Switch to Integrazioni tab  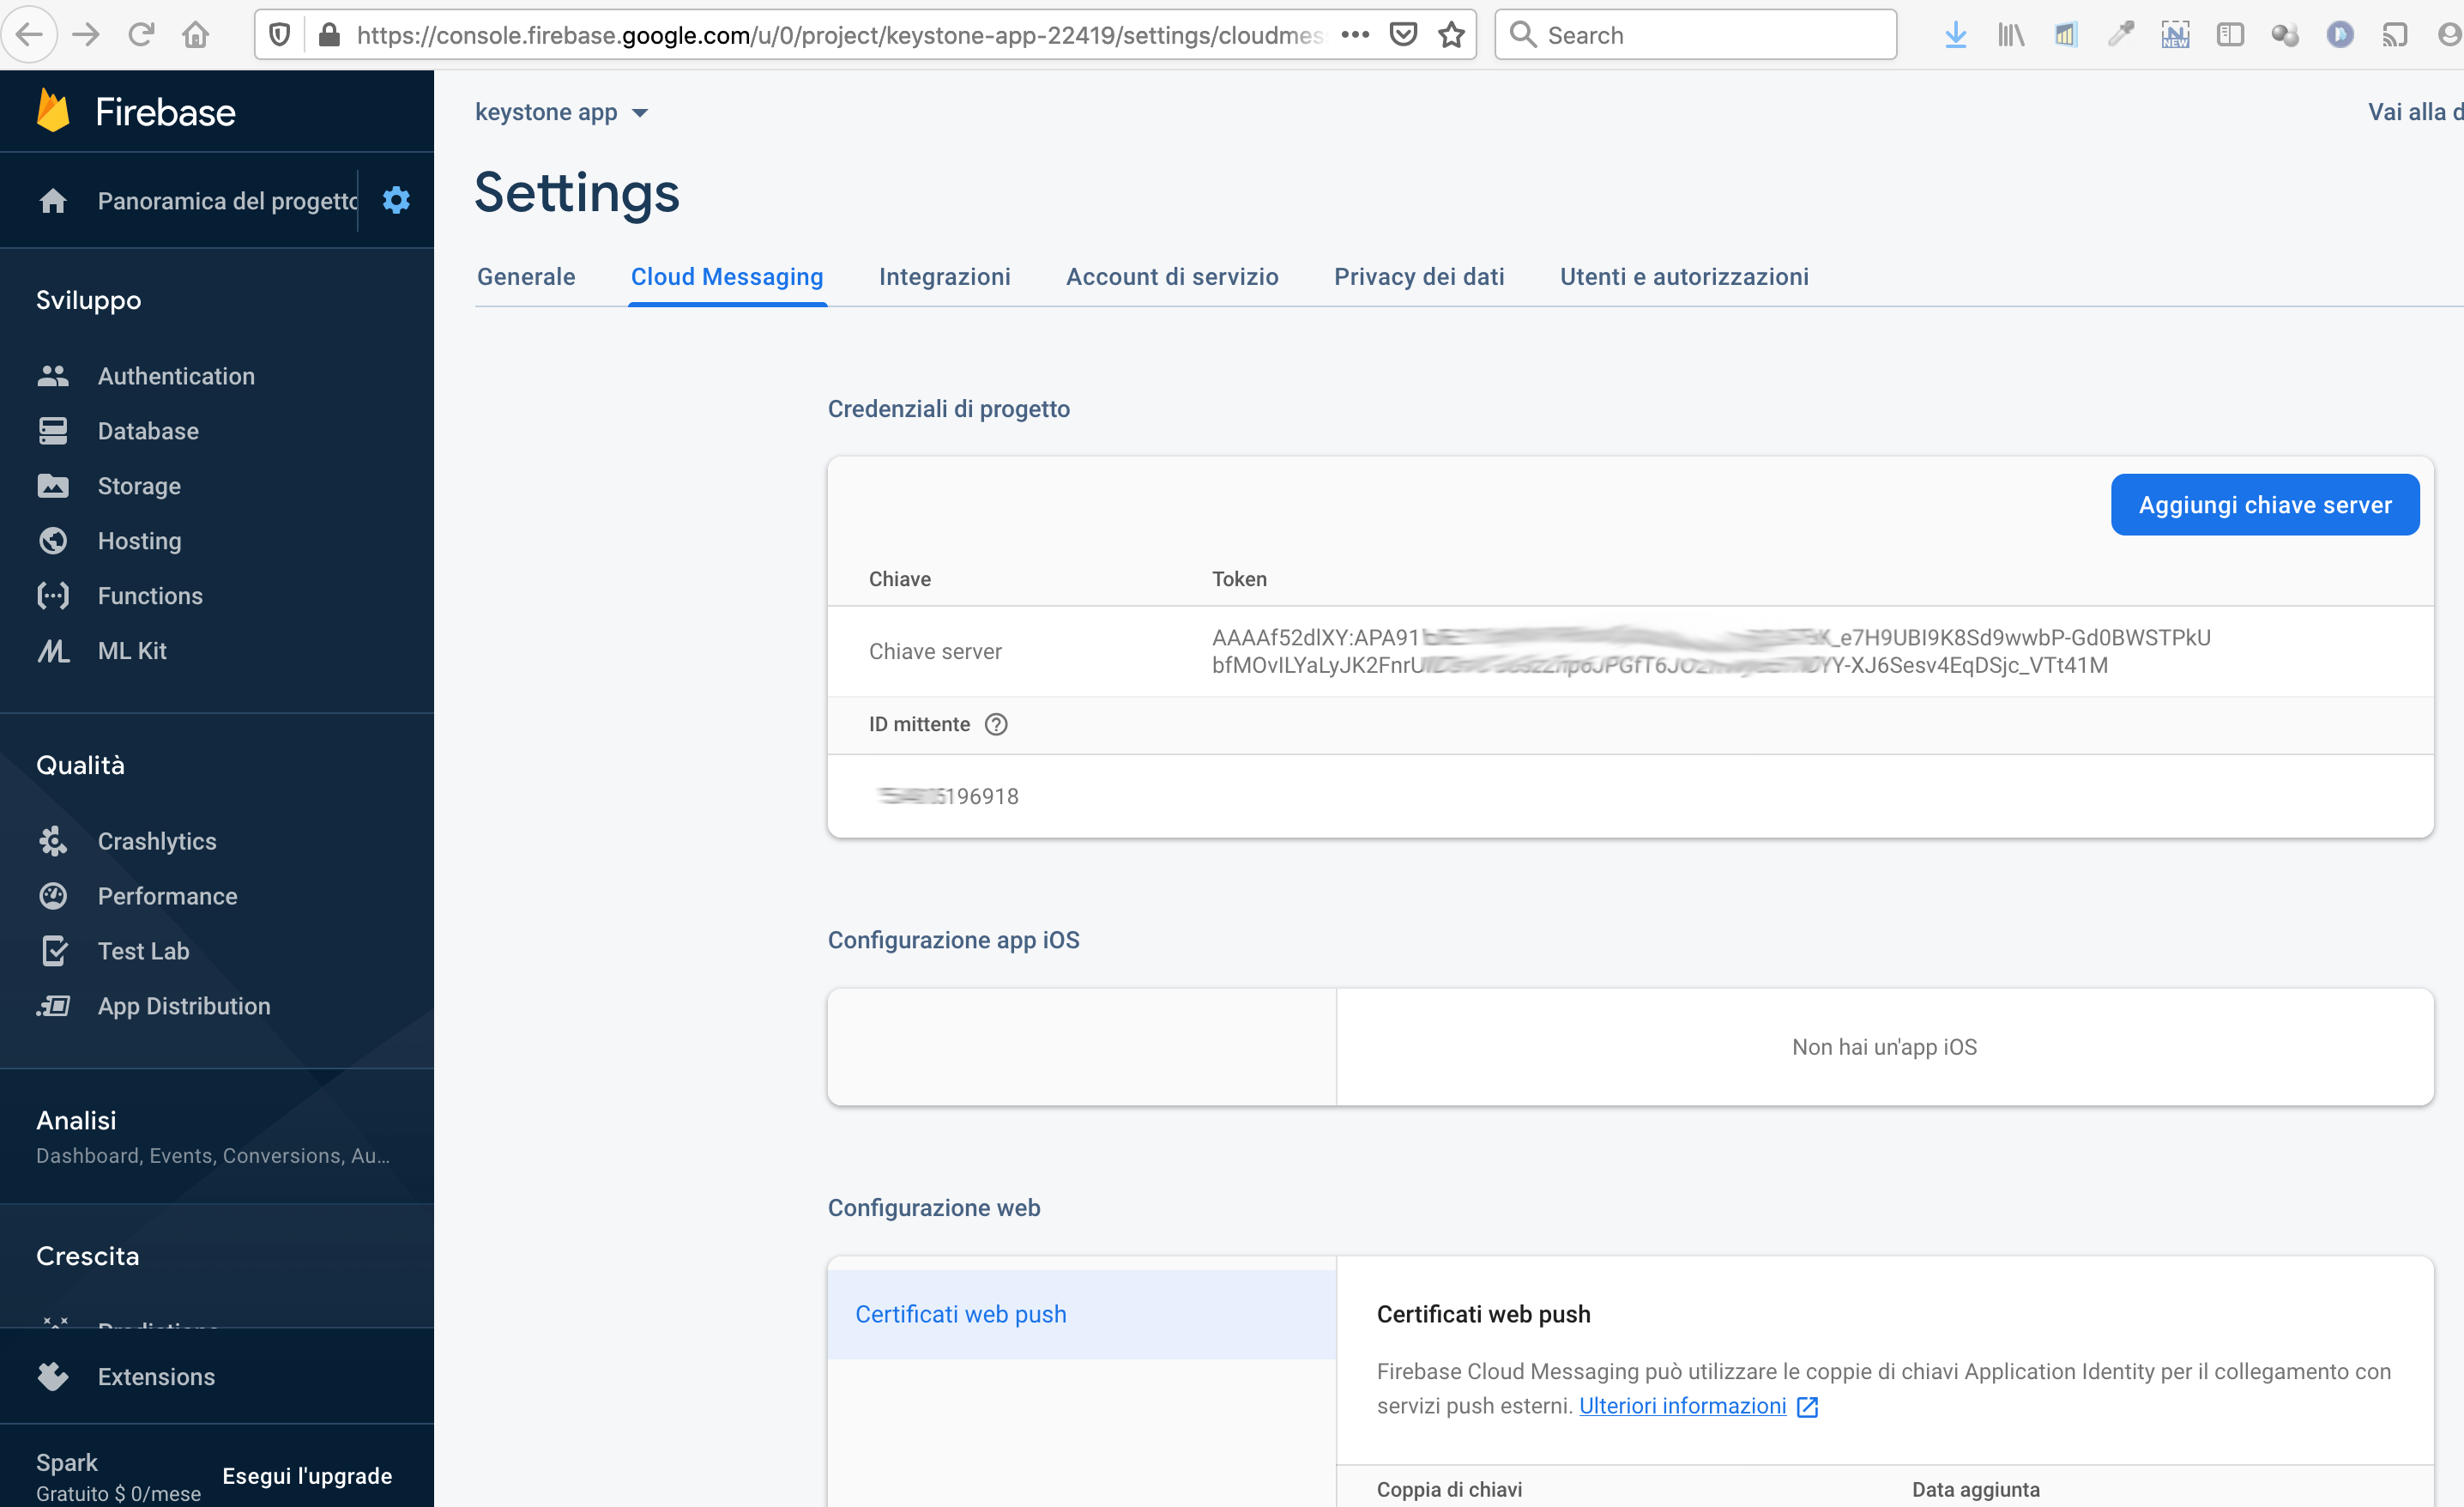947,276
